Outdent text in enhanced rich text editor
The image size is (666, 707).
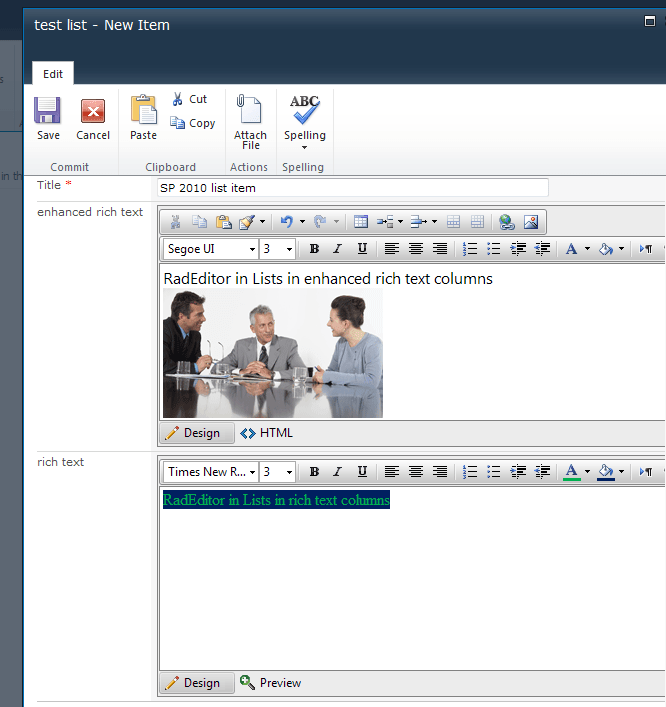[x=542, y=249]
